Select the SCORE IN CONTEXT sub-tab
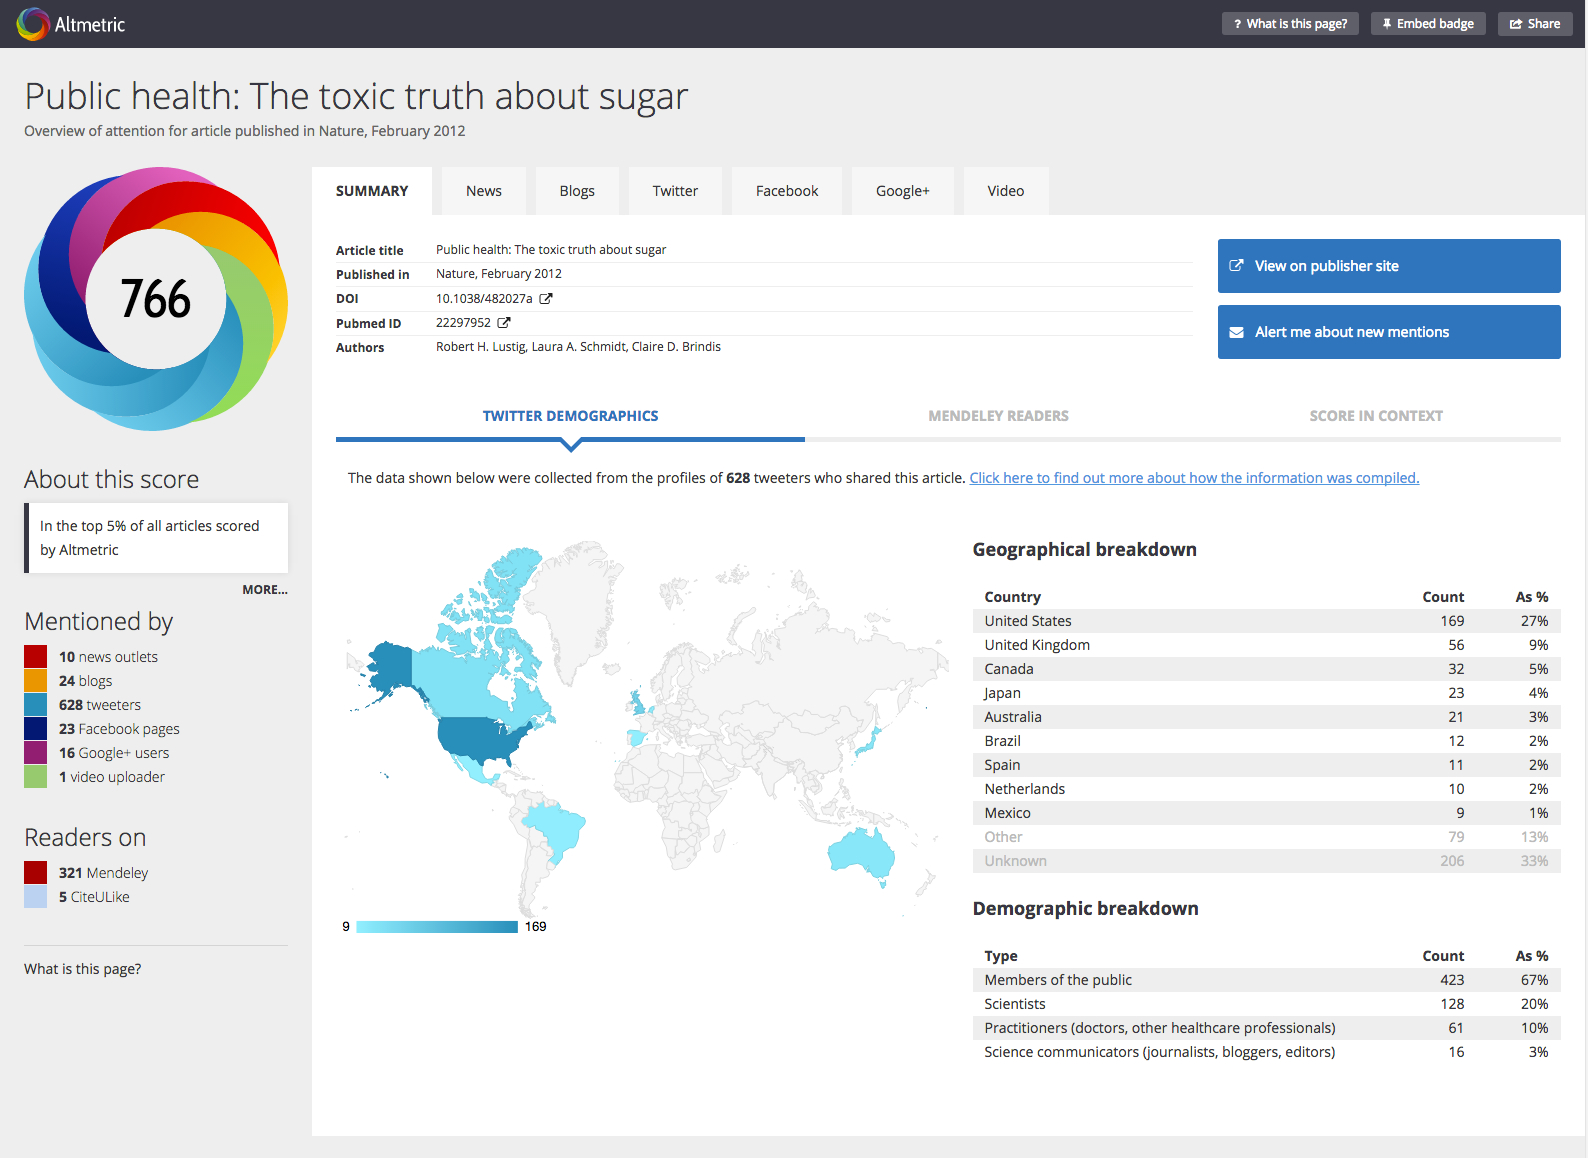The image size is (1588, 1158). pyautogui.click(x=1376, y=416)
